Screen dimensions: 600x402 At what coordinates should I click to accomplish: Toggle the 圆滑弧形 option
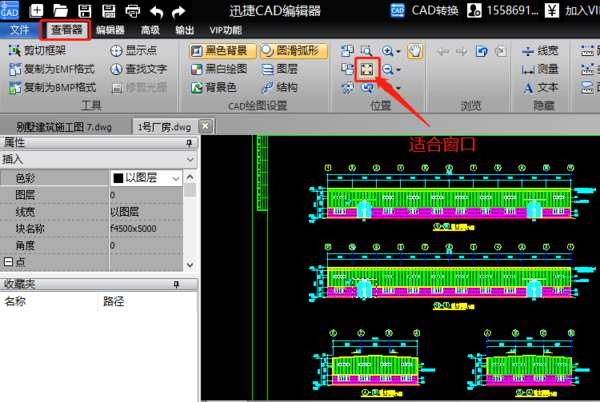(294, 50)
